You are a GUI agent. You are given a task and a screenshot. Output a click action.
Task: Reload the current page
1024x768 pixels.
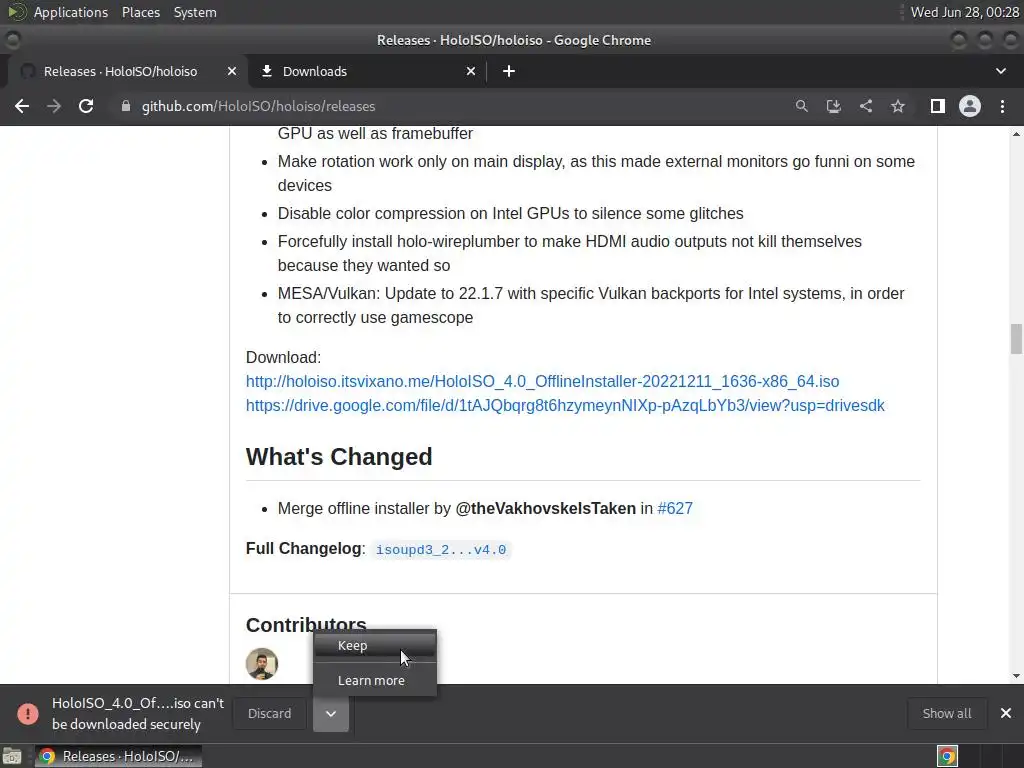click(x=86, y=106)
